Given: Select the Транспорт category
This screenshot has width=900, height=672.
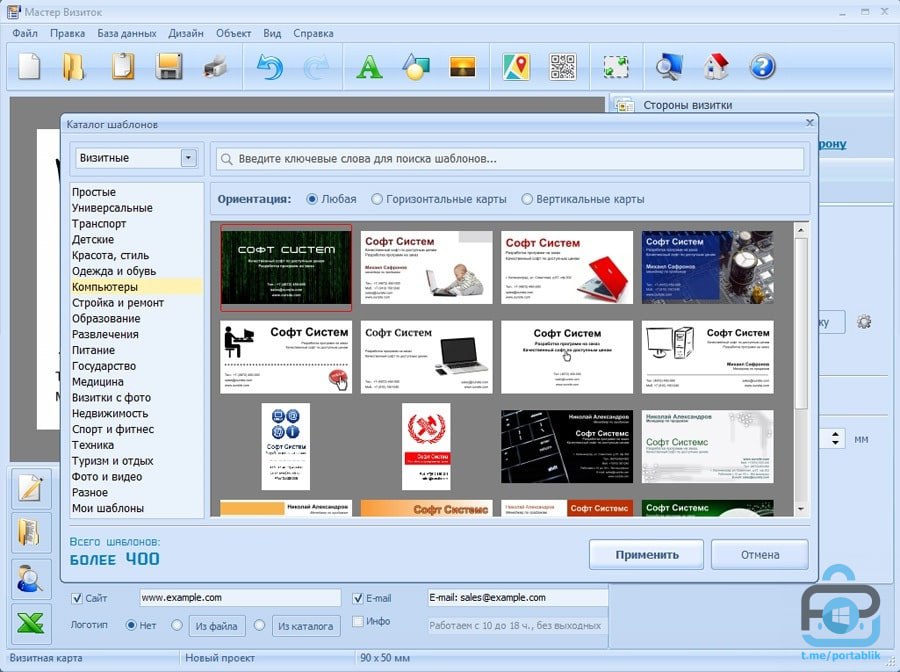Looking at the screenshot, I should click(x=99, y=224).
